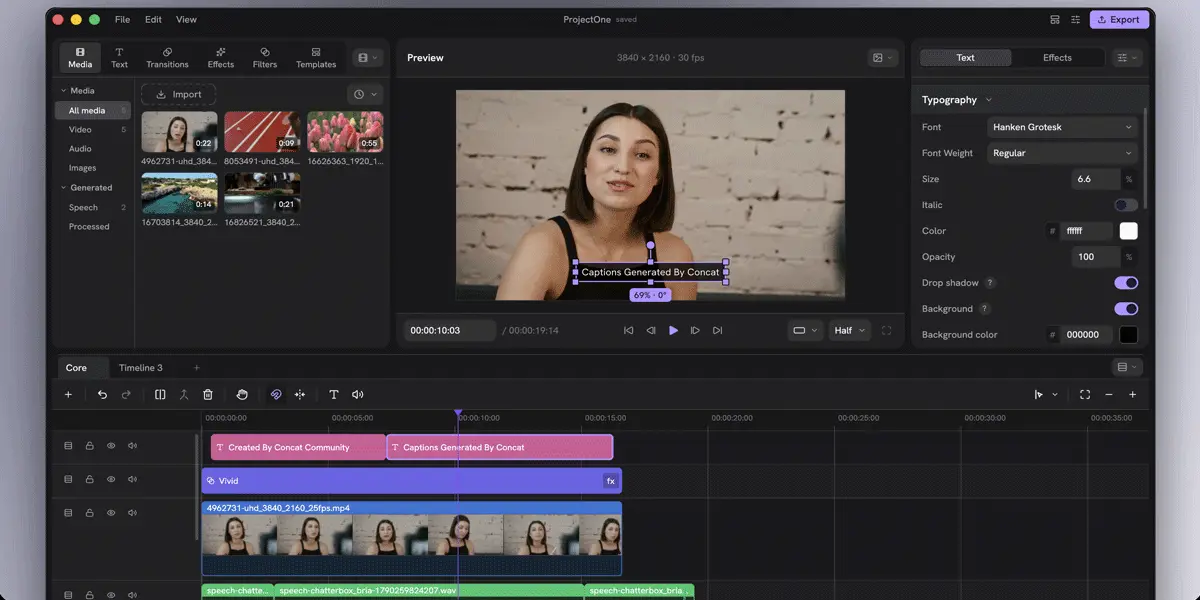1200x600 pixels.
Task: Click the Export button
Action: 1118,19
